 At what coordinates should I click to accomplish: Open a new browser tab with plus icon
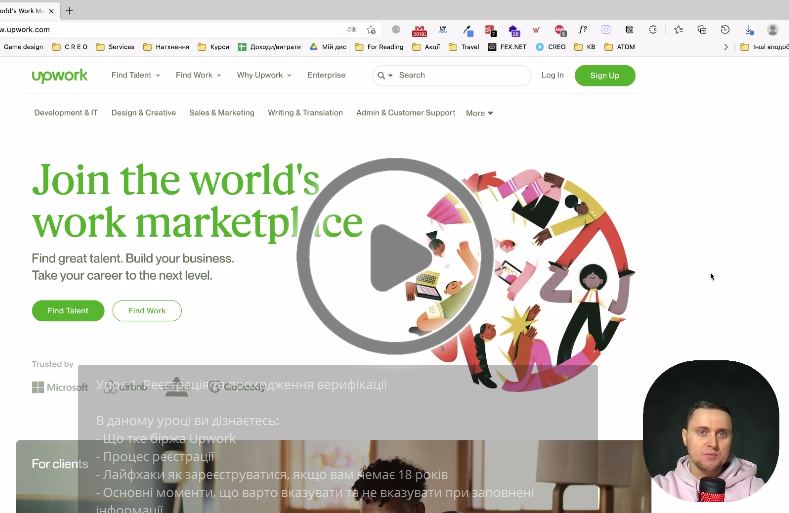pos(69,11)
